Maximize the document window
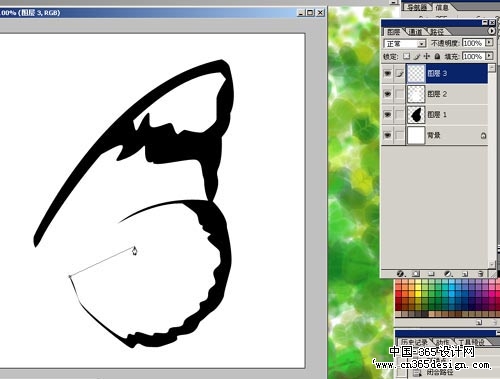The width and height of the screenshot is (500, 379). [x=310, y=13]
